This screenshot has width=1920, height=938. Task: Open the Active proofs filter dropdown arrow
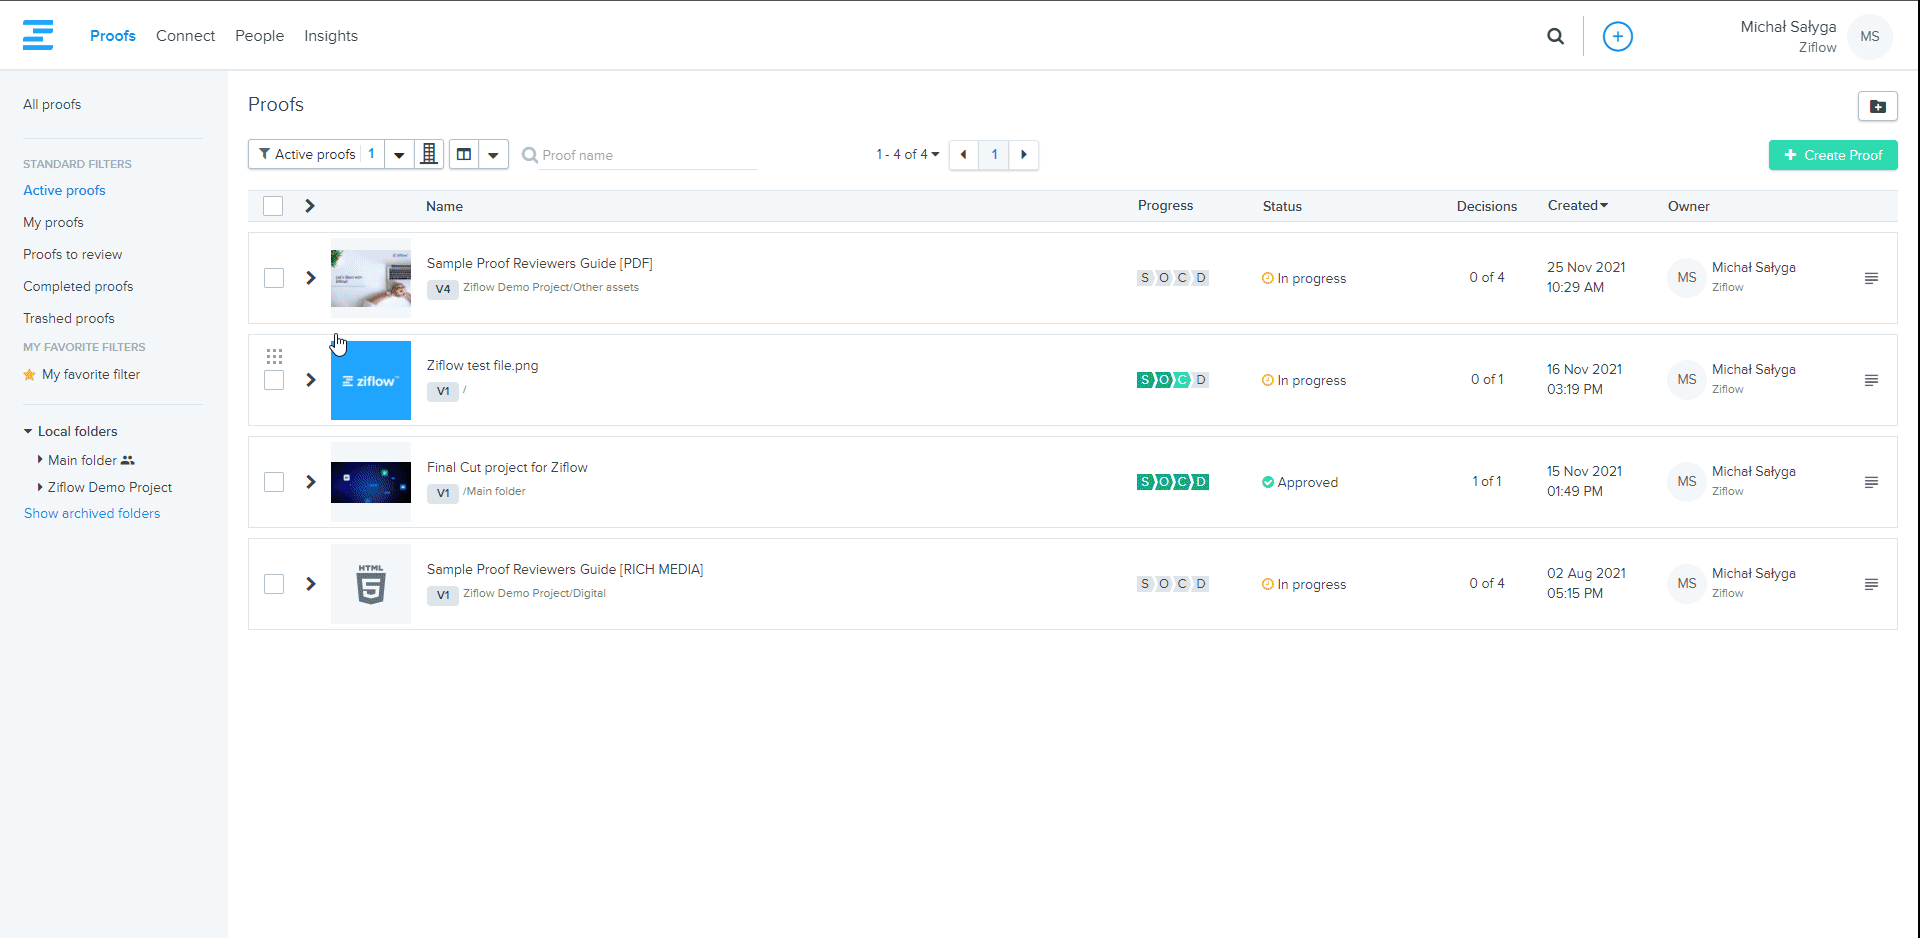(399, 154)
